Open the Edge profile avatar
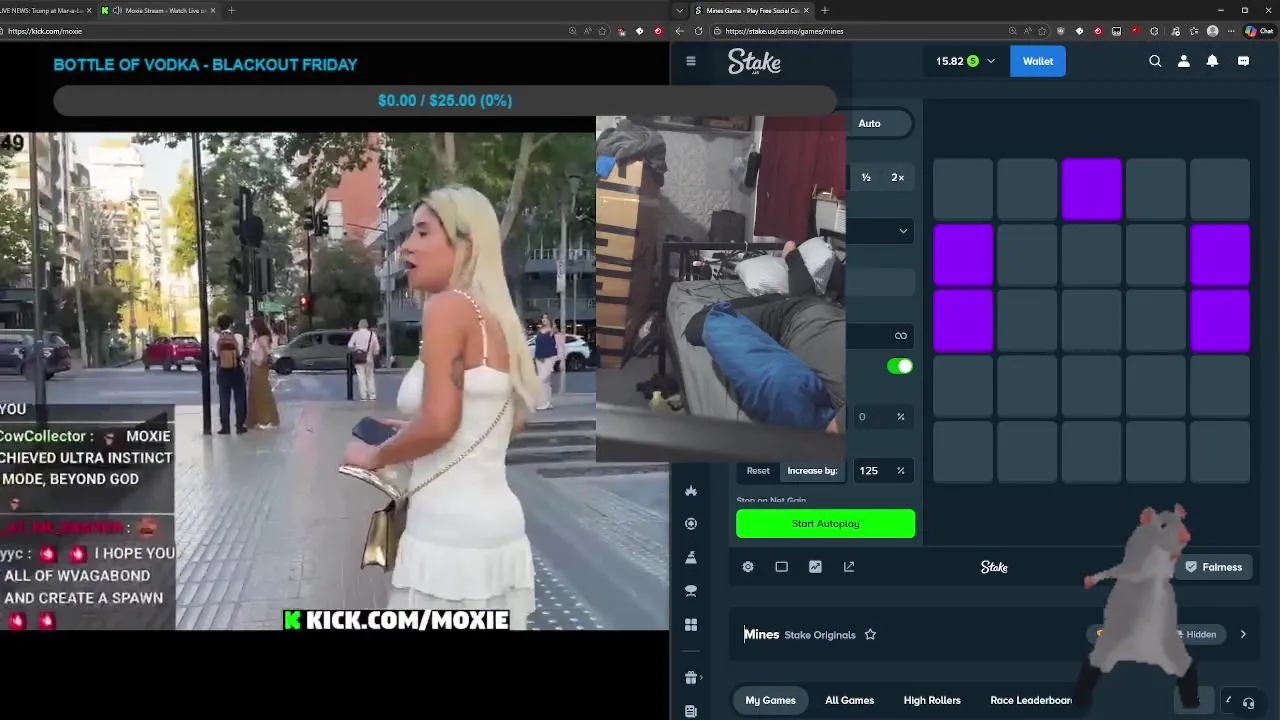 point(1213,31)
